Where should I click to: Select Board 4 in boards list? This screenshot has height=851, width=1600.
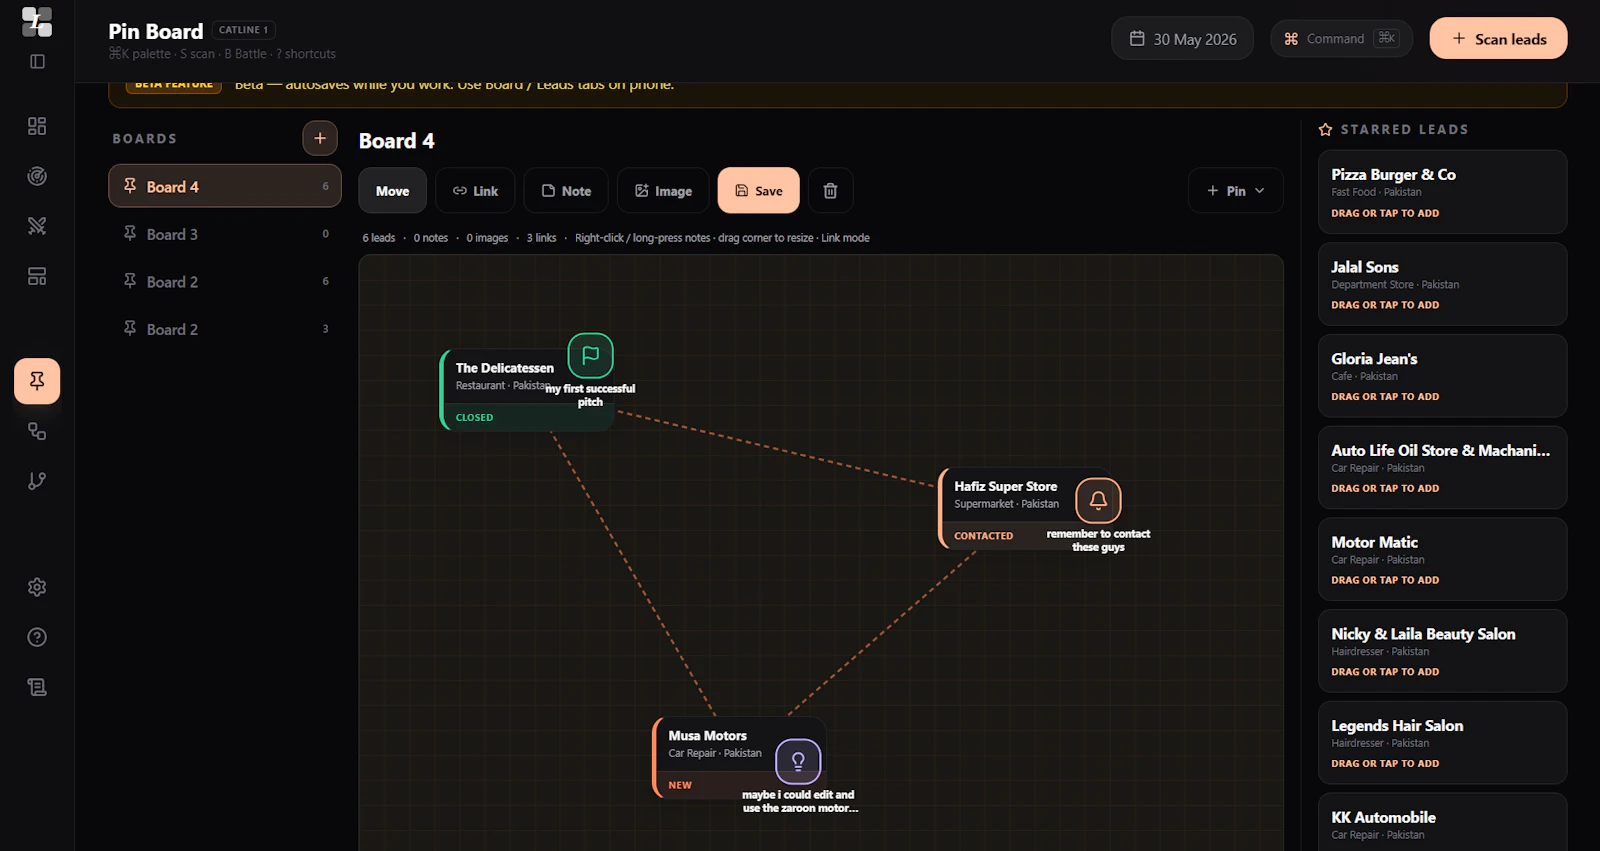tap(225, 186)
